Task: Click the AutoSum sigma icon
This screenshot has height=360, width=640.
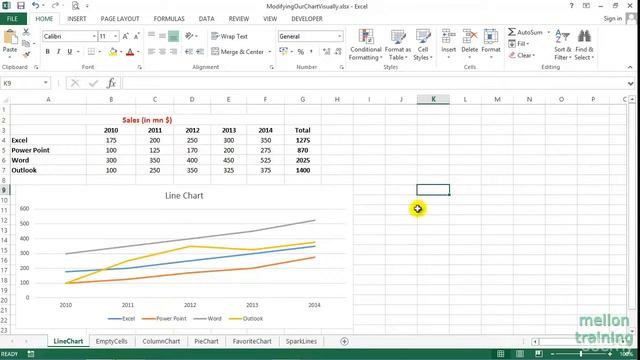Action: coord(512,32)
